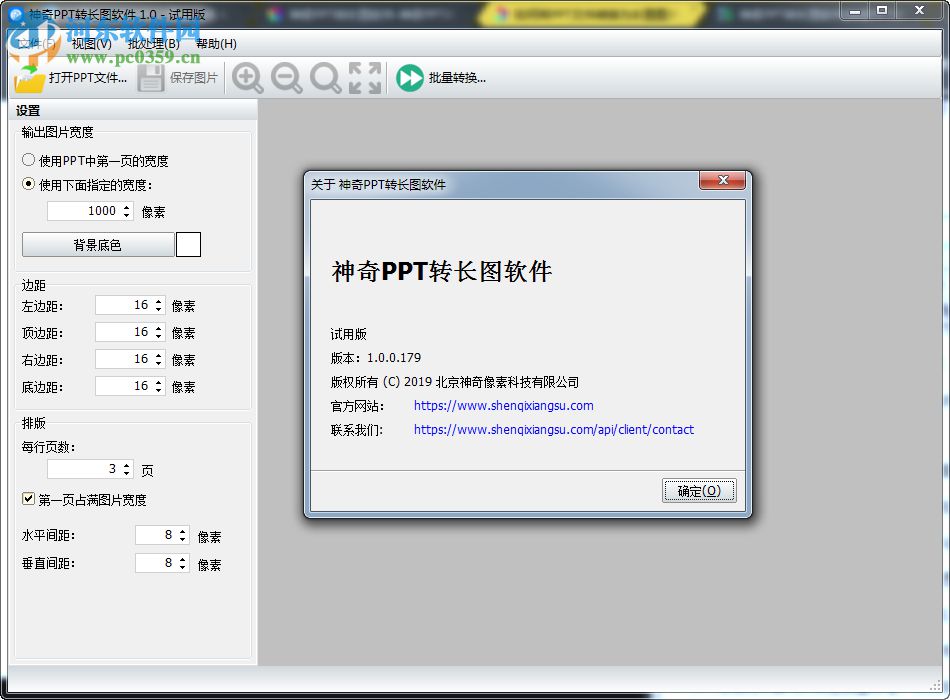Raise 左边距 using its spinner arrow
This screenshot has height=700, width=950.
pyautogui.click(x=160, y=301)
